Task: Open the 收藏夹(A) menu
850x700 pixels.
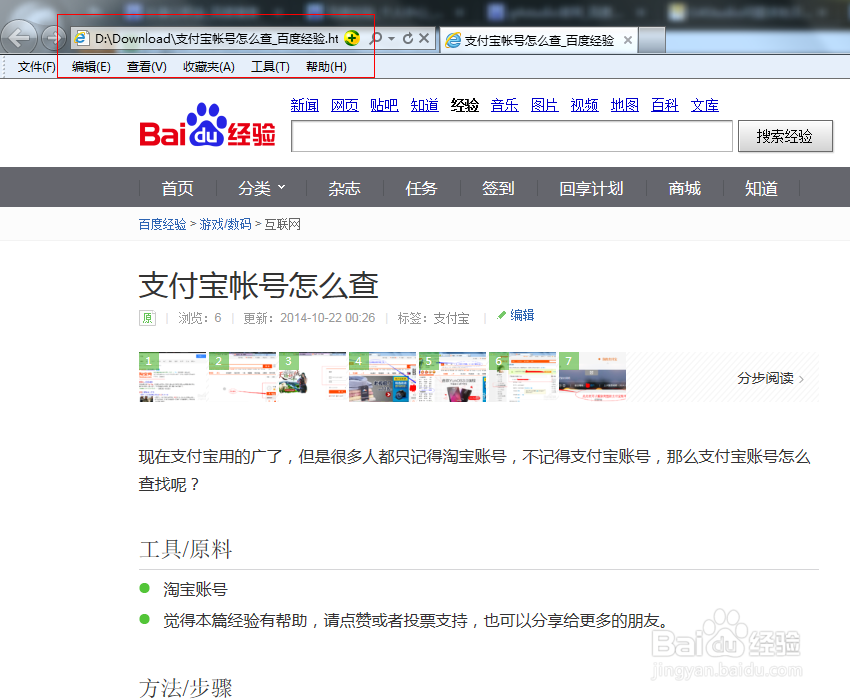Action: pyautogui.click(x=209, y=67)
